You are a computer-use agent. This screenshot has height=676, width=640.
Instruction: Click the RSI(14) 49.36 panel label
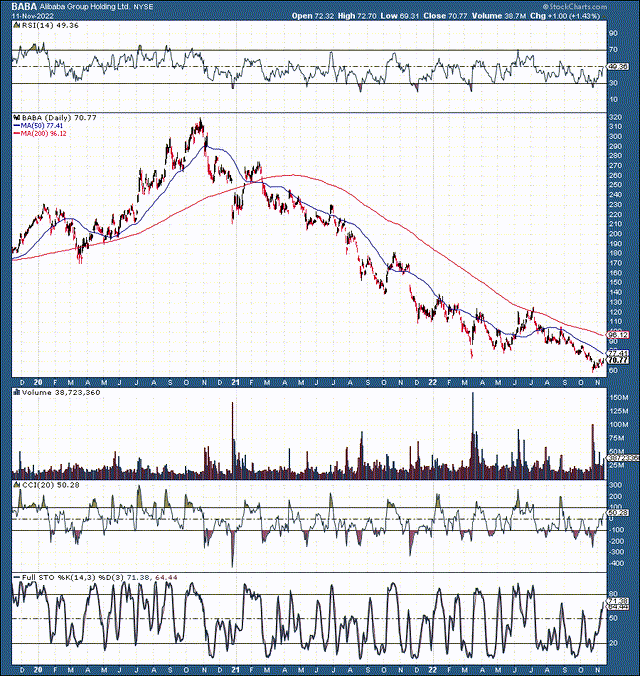(50, 25)
